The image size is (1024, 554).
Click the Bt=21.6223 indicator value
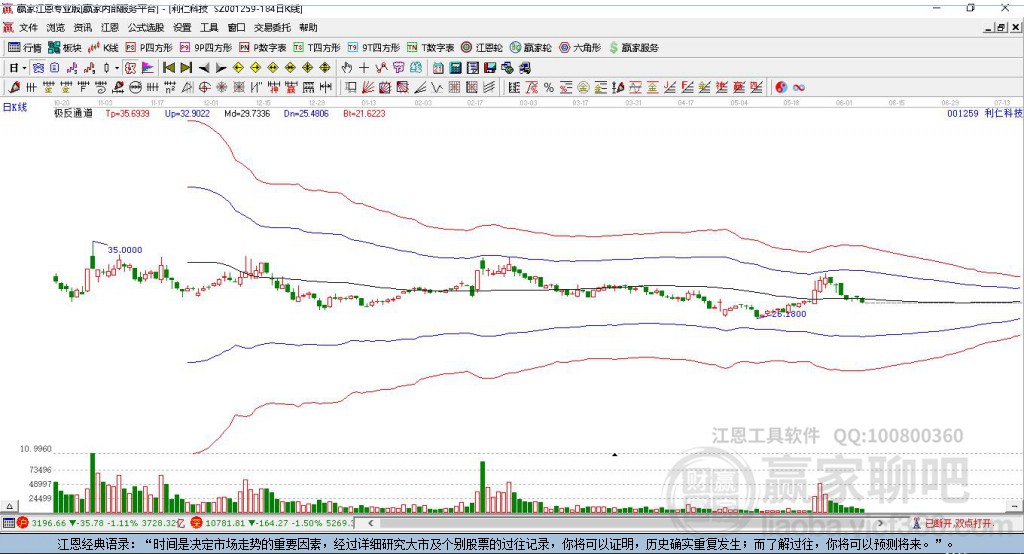(364, 114)
